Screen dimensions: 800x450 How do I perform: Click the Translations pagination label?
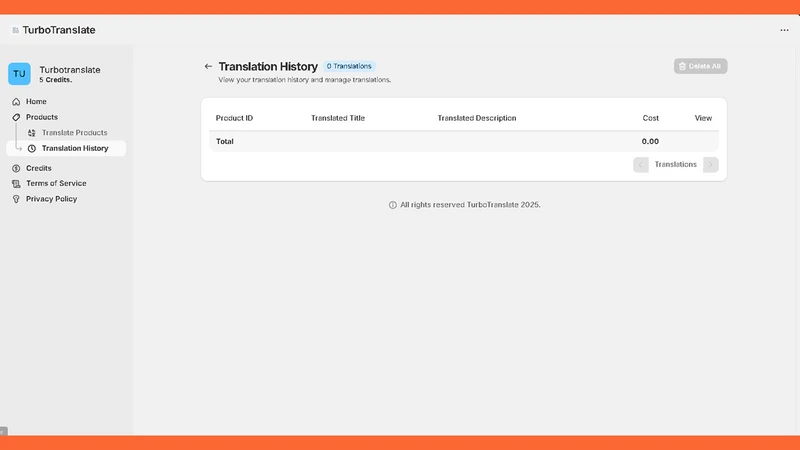676,164
